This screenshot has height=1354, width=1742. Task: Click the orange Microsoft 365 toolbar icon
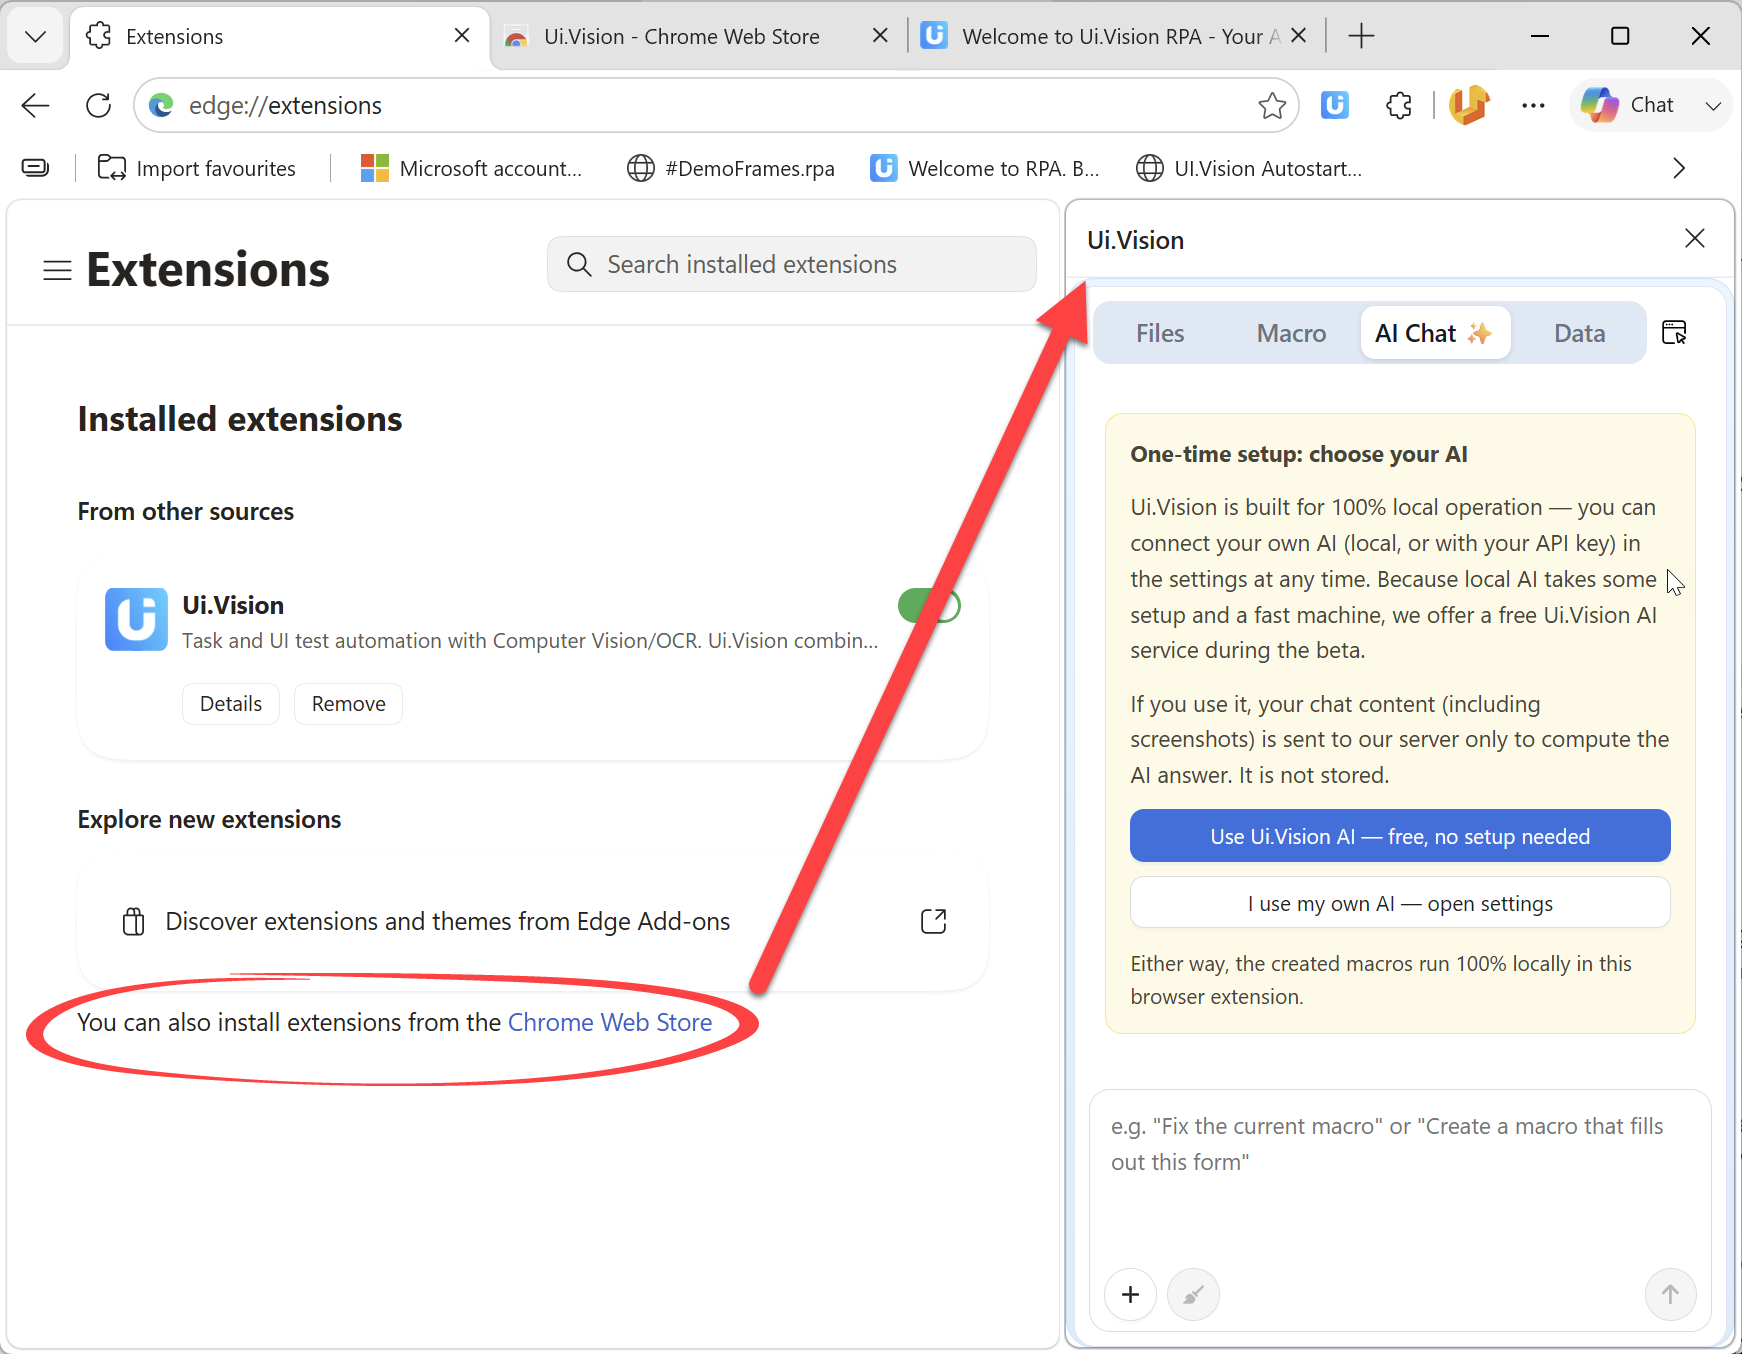pyautogui.click(x=1469, y=105)
